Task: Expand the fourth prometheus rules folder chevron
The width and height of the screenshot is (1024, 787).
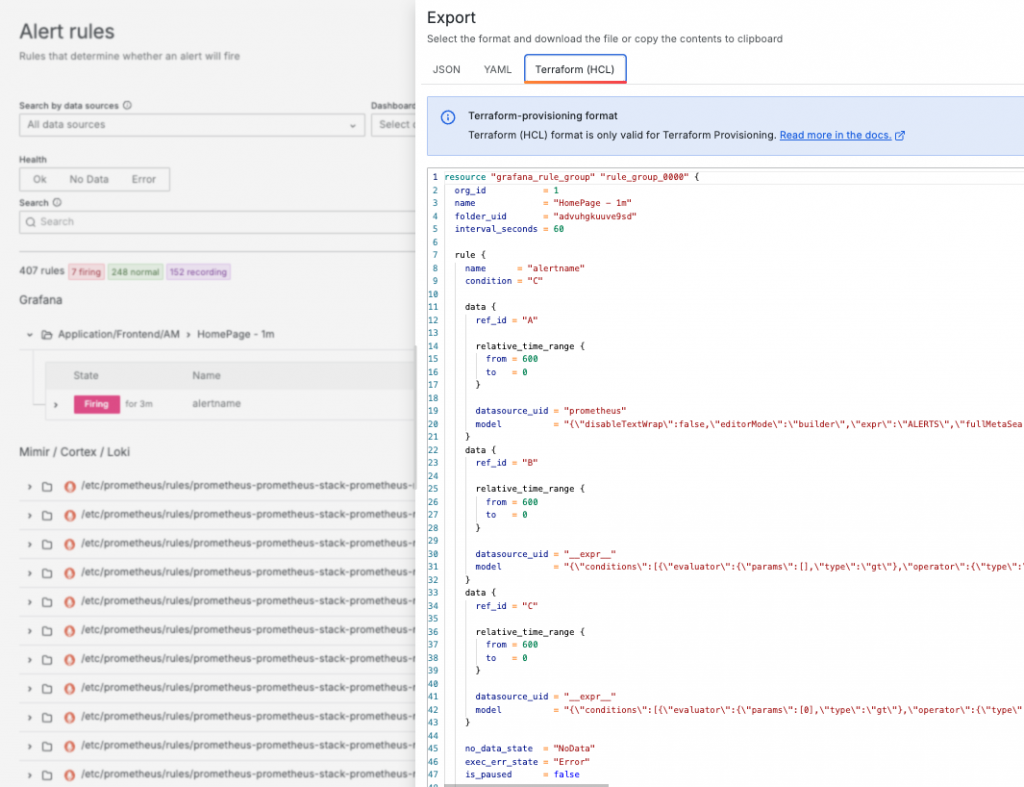Action: click(29, 573)
